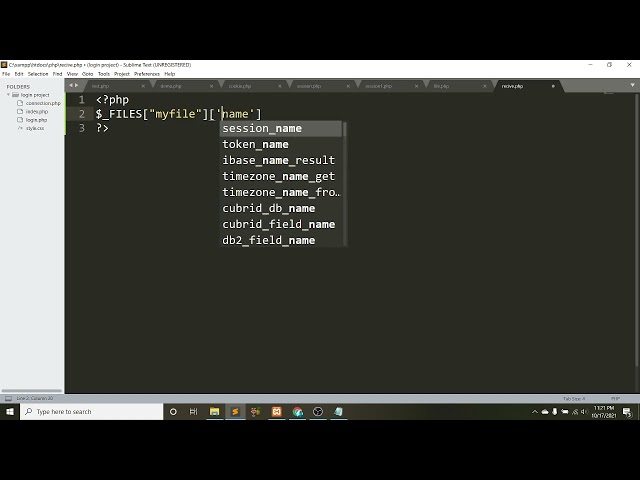The height and width of the screenshot is (480, 640).
Task: Click the Windows Start button
Action: coord(10,412)
